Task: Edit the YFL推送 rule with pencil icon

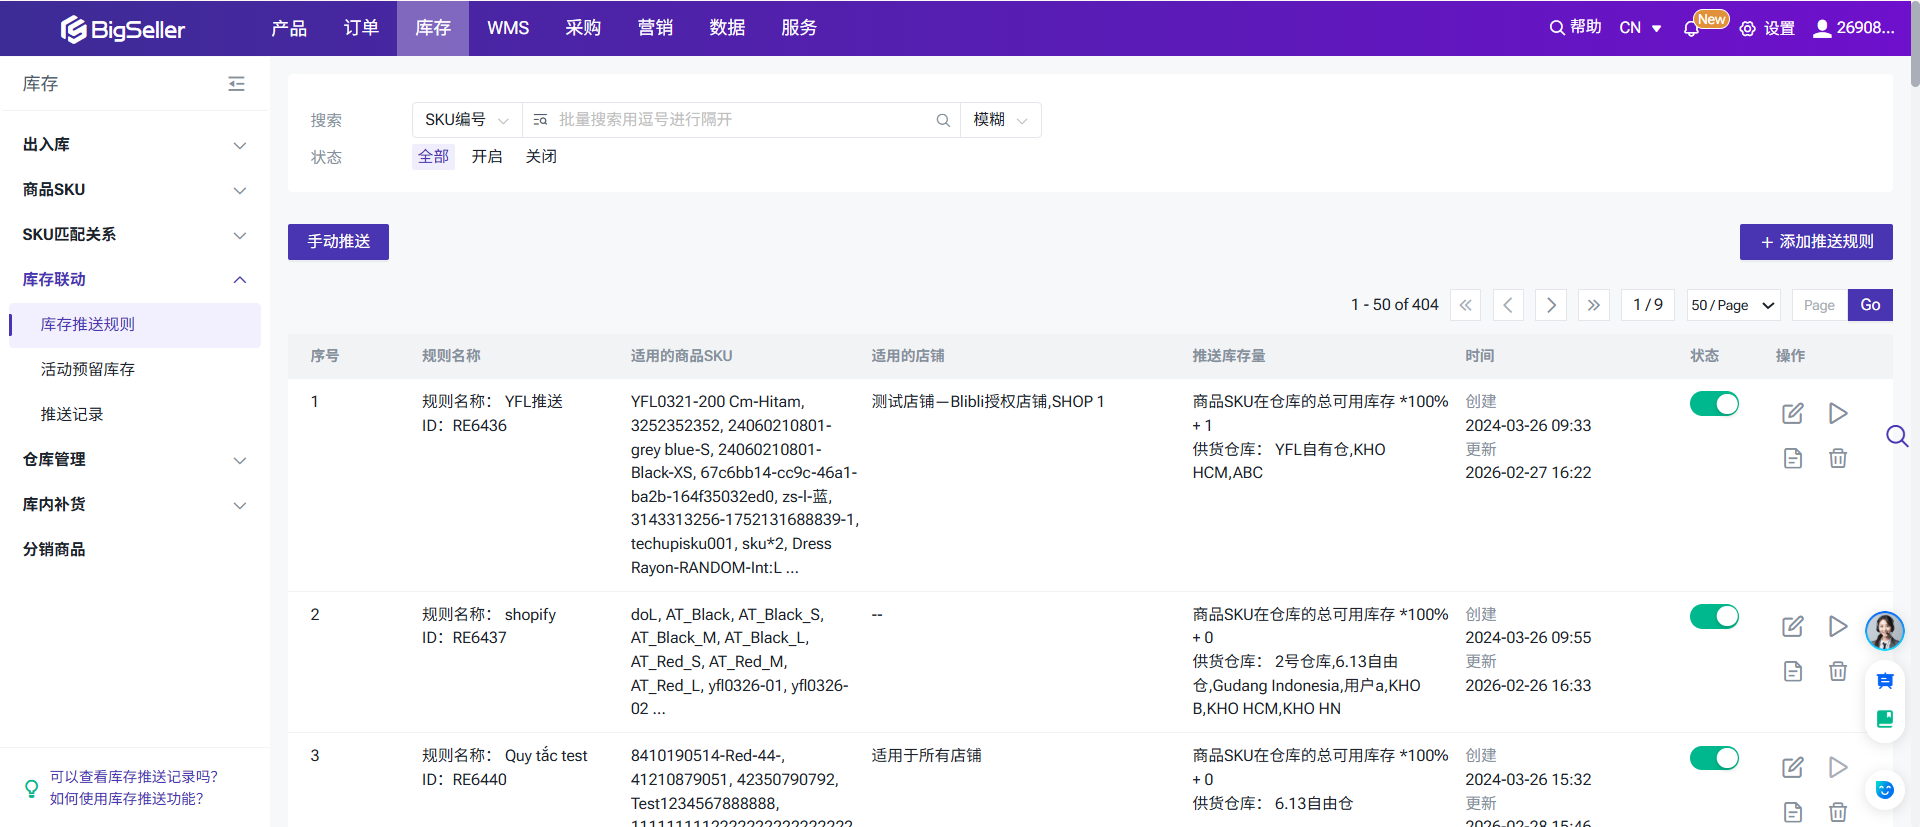Action: (1792, 413)
